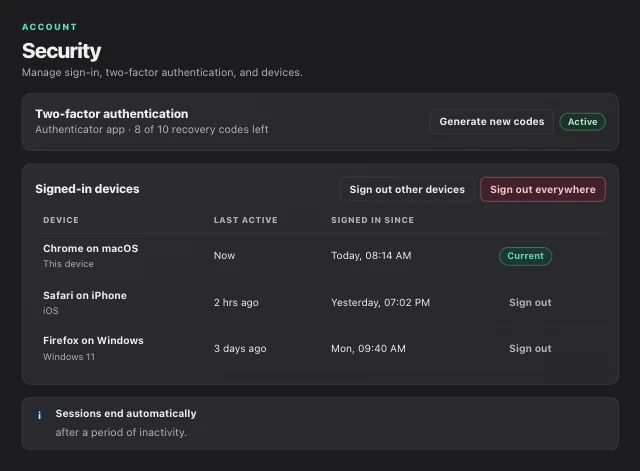The width and height of the screenshot is (640, 471).
Task: Click the SIGNED IN SINCE column header
Action: click(372, 220)
